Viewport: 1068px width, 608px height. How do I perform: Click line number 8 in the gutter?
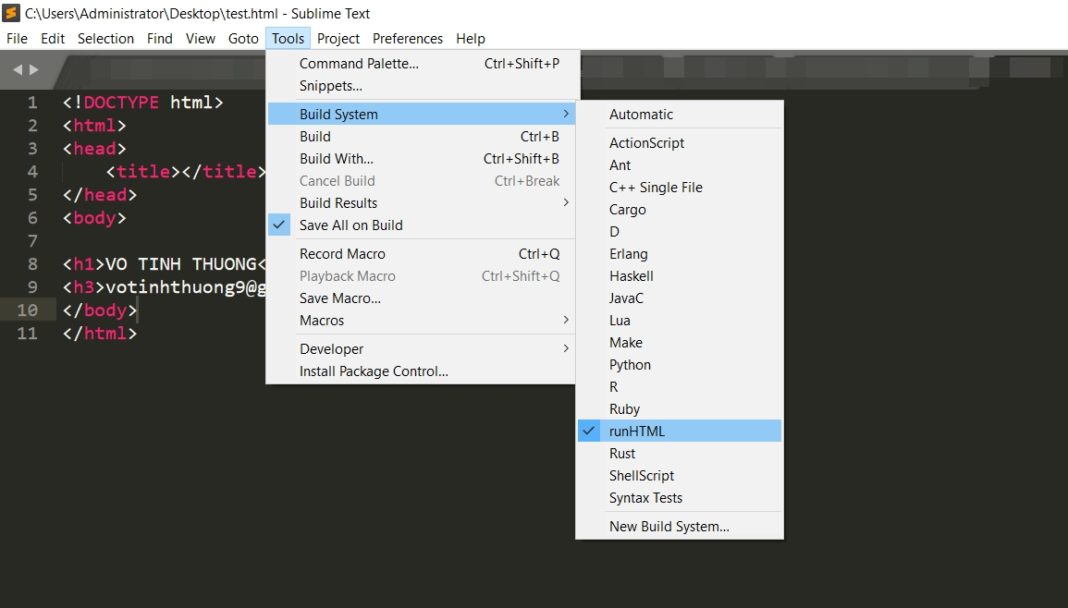pos(31,264)
